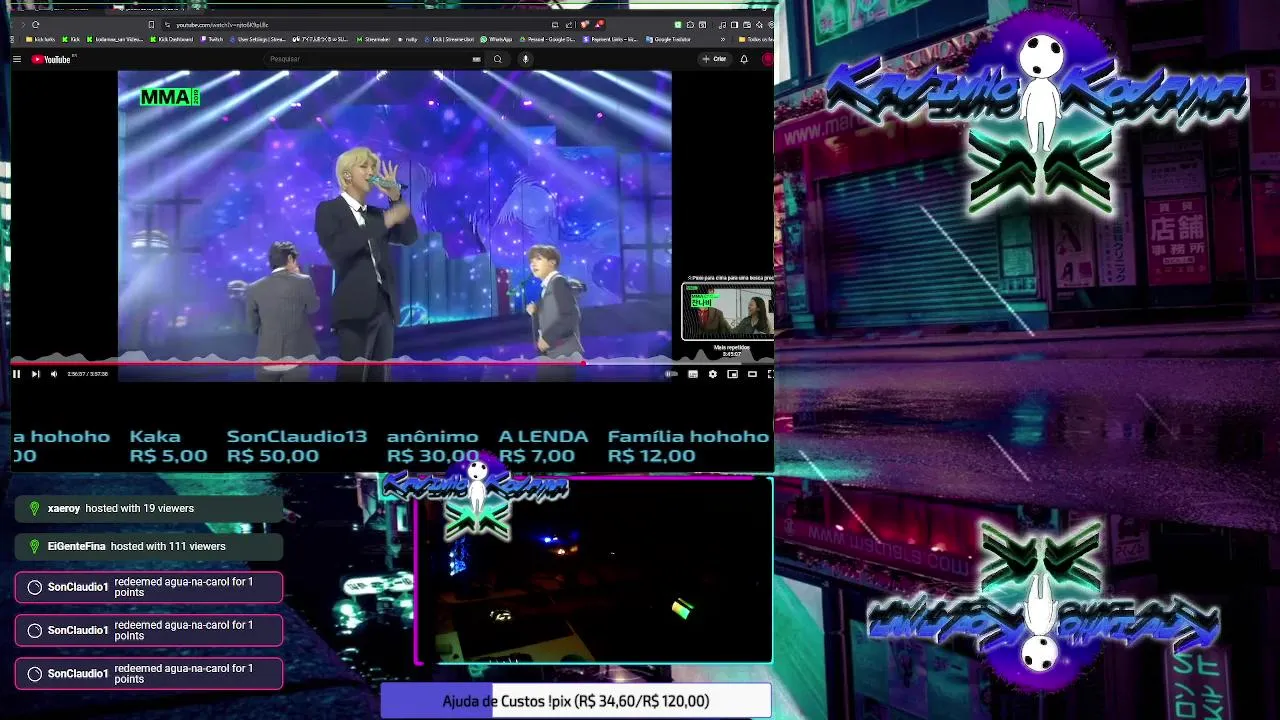Viewport: 1280px width, 720px height.
Task: Open the WhatsApp bookmark
Action: coord(497,39)
